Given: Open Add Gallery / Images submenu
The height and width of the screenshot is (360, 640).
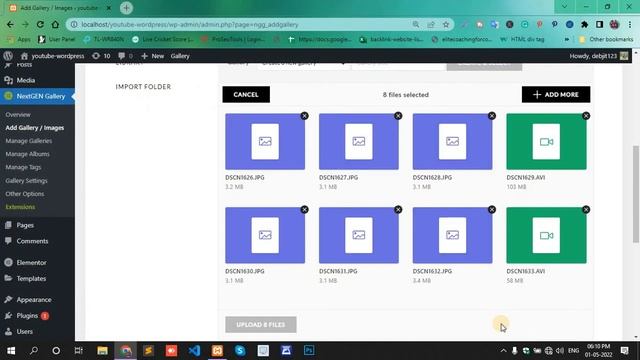Looking at the screenshot, I should pos(35,128).
